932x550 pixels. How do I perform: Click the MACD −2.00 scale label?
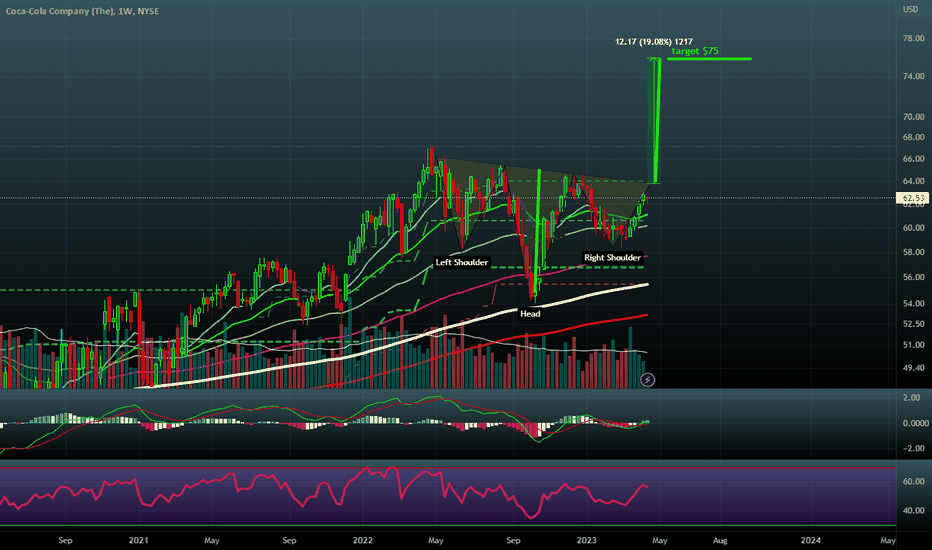click(x=914, y=448)
